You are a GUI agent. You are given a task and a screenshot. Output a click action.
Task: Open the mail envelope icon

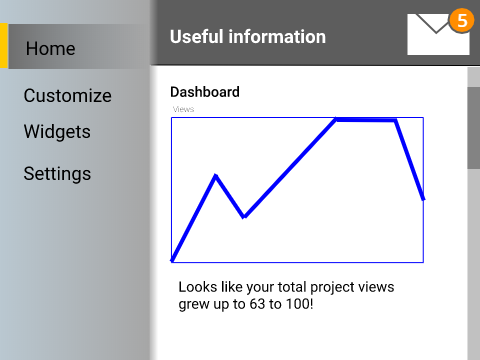point(438,34)
